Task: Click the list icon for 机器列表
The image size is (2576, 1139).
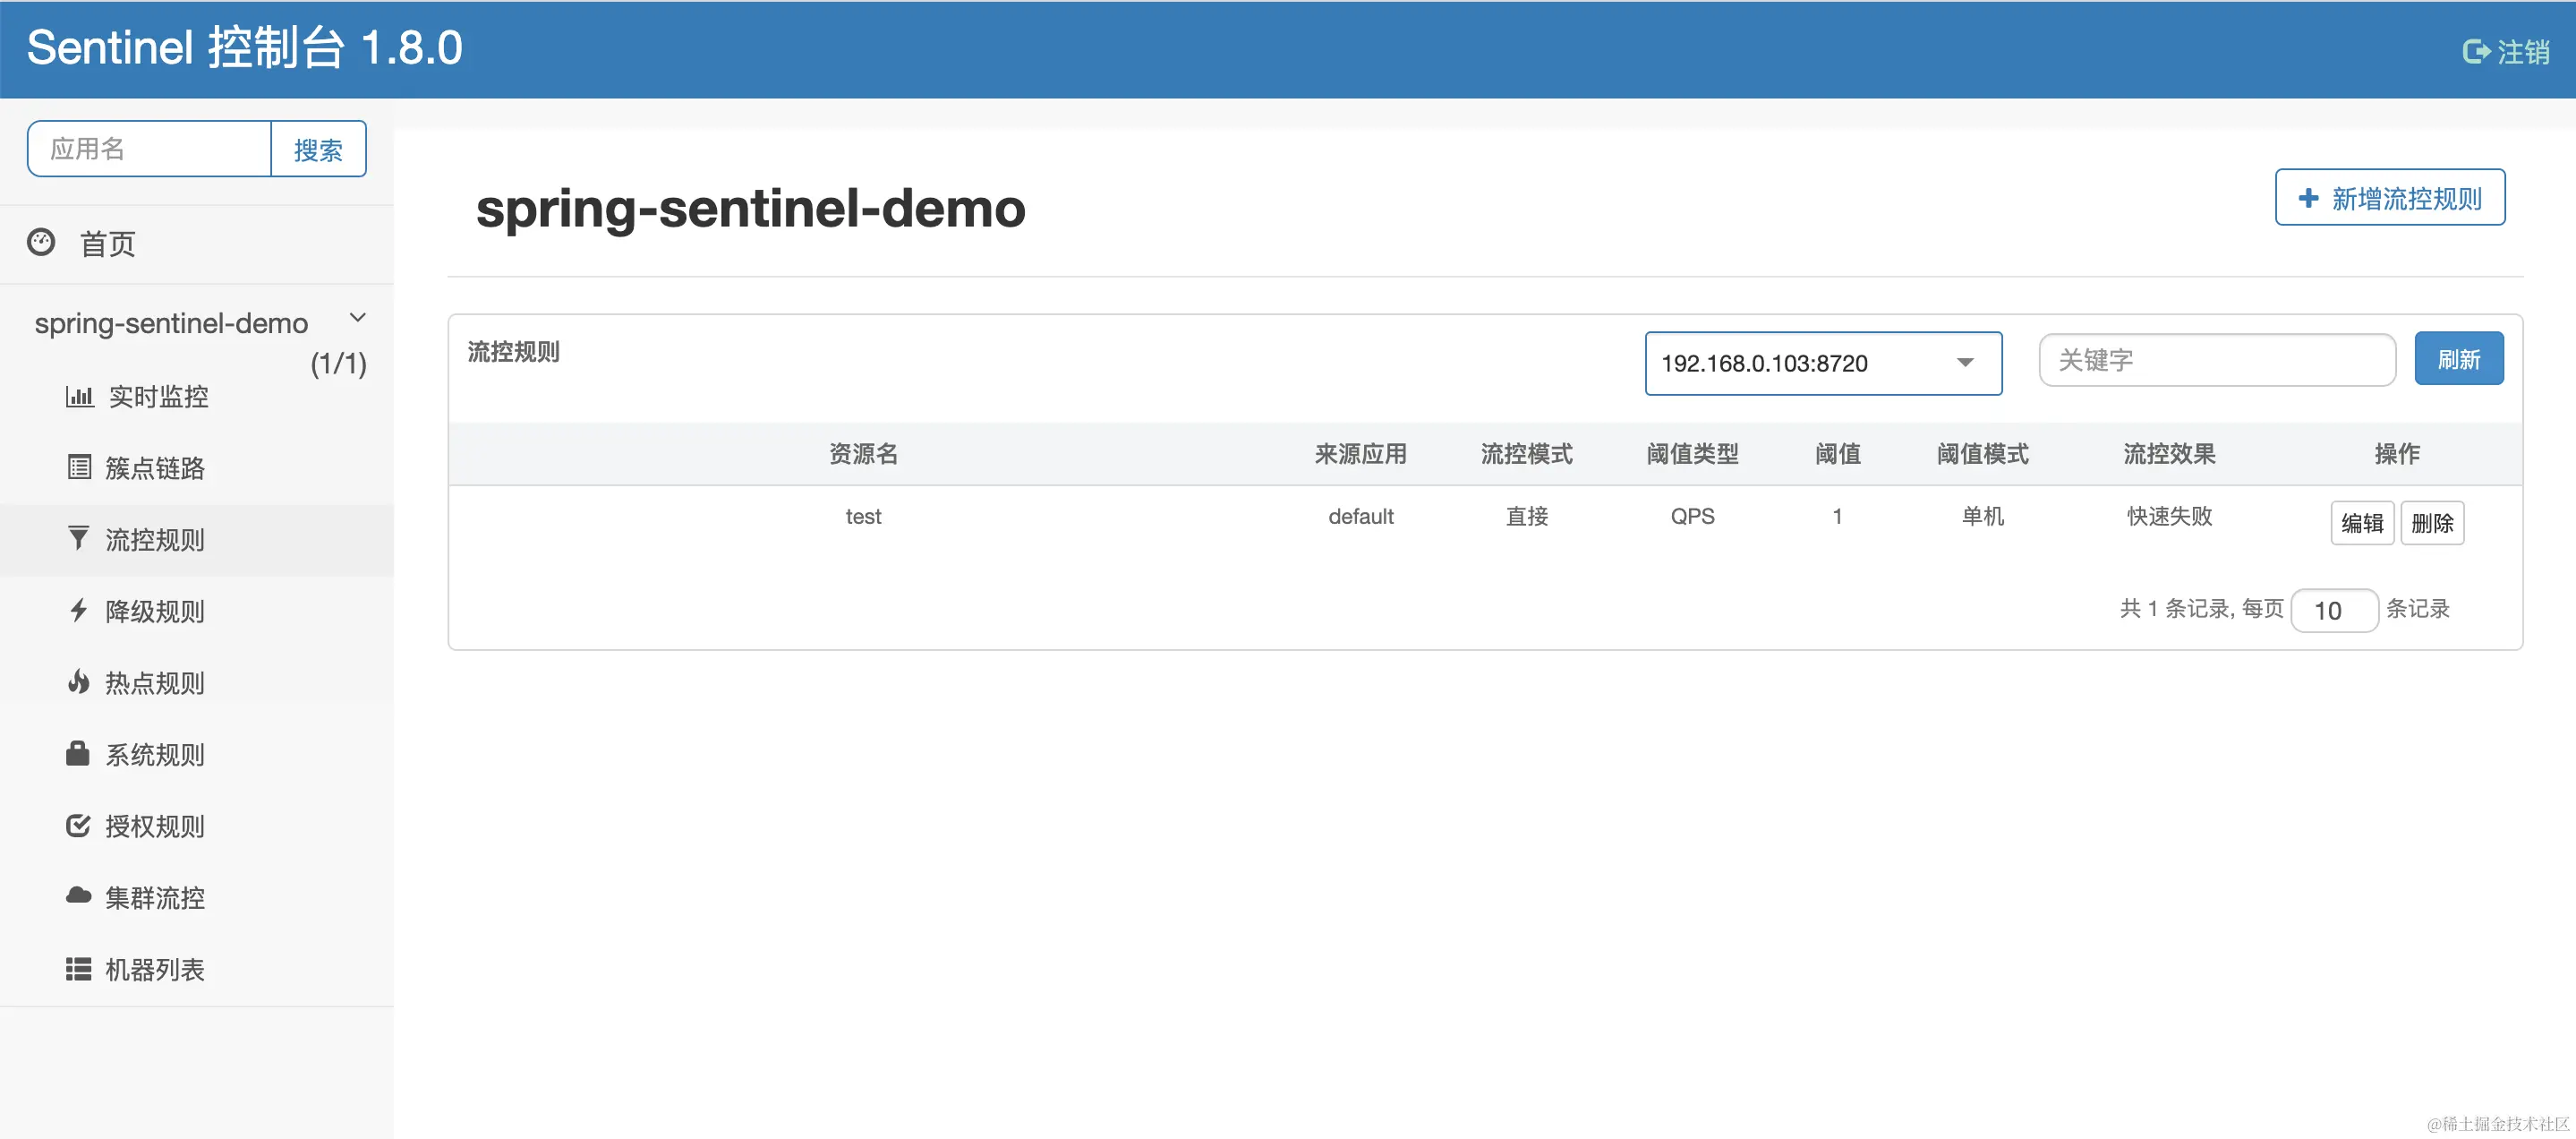Action: (x=78, y=968)
